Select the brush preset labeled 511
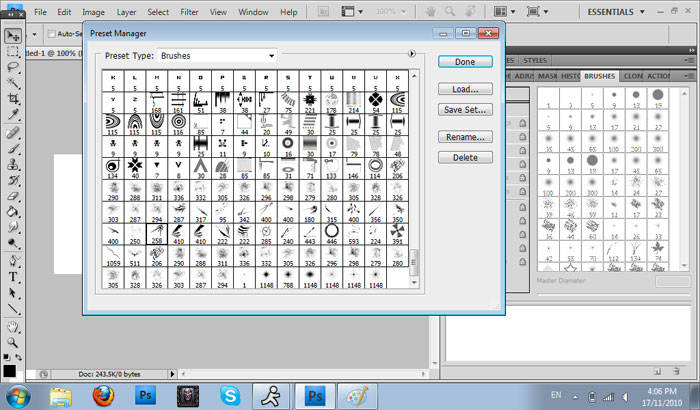This screenshot has width=700, height=410. [x=135, y=256]
